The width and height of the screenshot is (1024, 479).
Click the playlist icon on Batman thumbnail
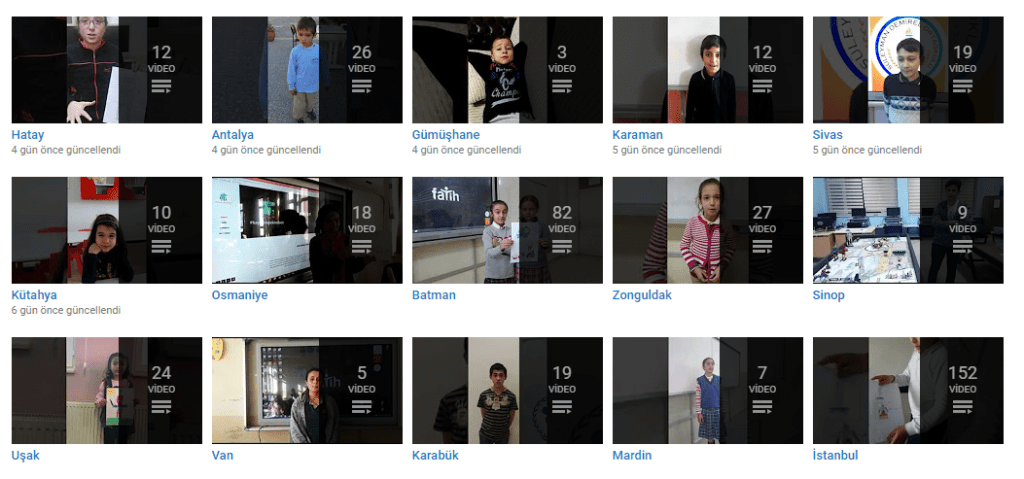pos(562,246)
